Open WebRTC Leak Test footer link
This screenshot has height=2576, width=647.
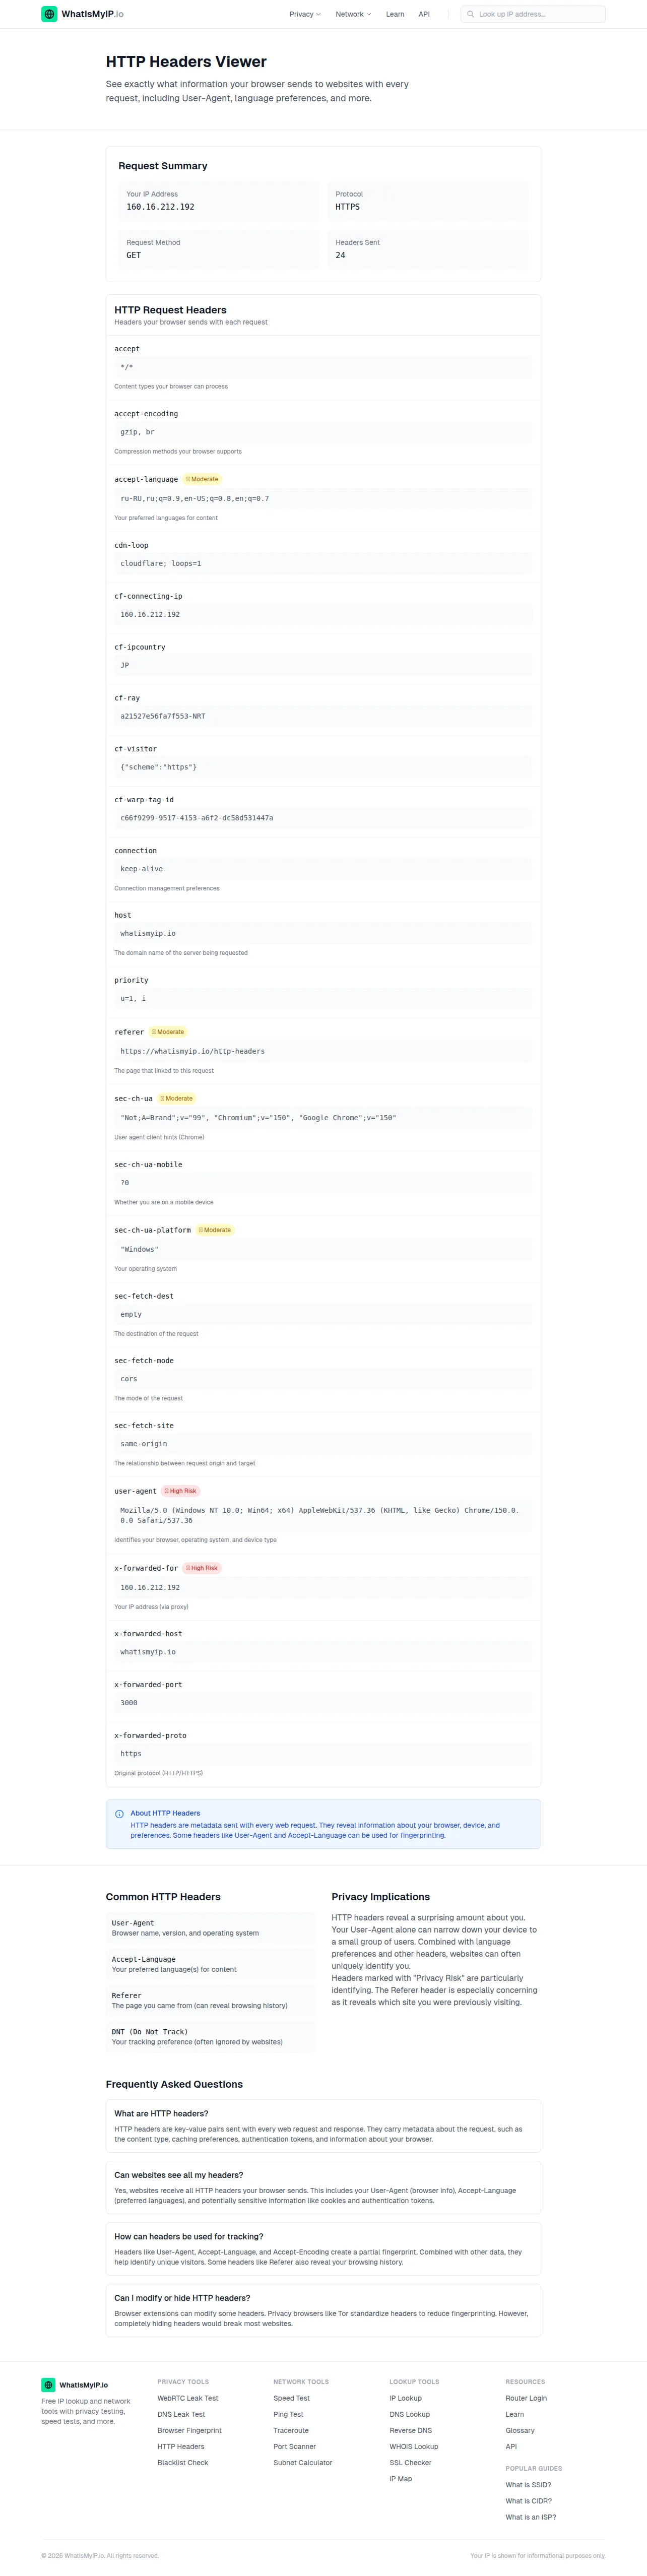click(187, 2398)
